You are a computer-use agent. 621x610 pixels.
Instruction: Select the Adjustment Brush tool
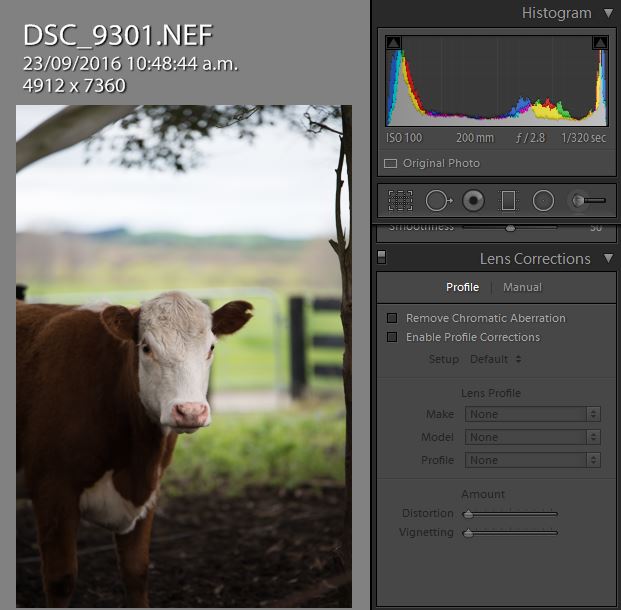pyautogui.click(x=589, y=200)
